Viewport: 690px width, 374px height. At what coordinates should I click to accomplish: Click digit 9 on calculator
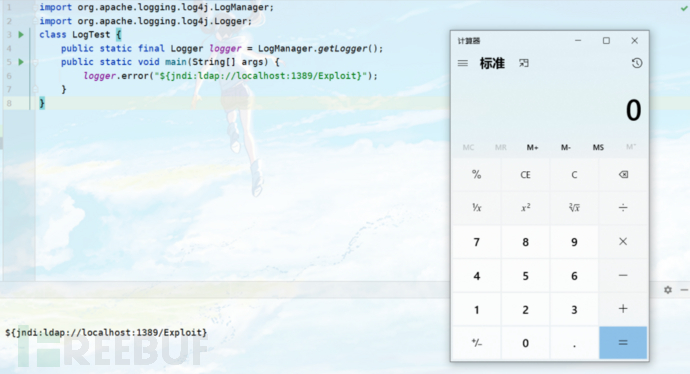coord(574,242)
